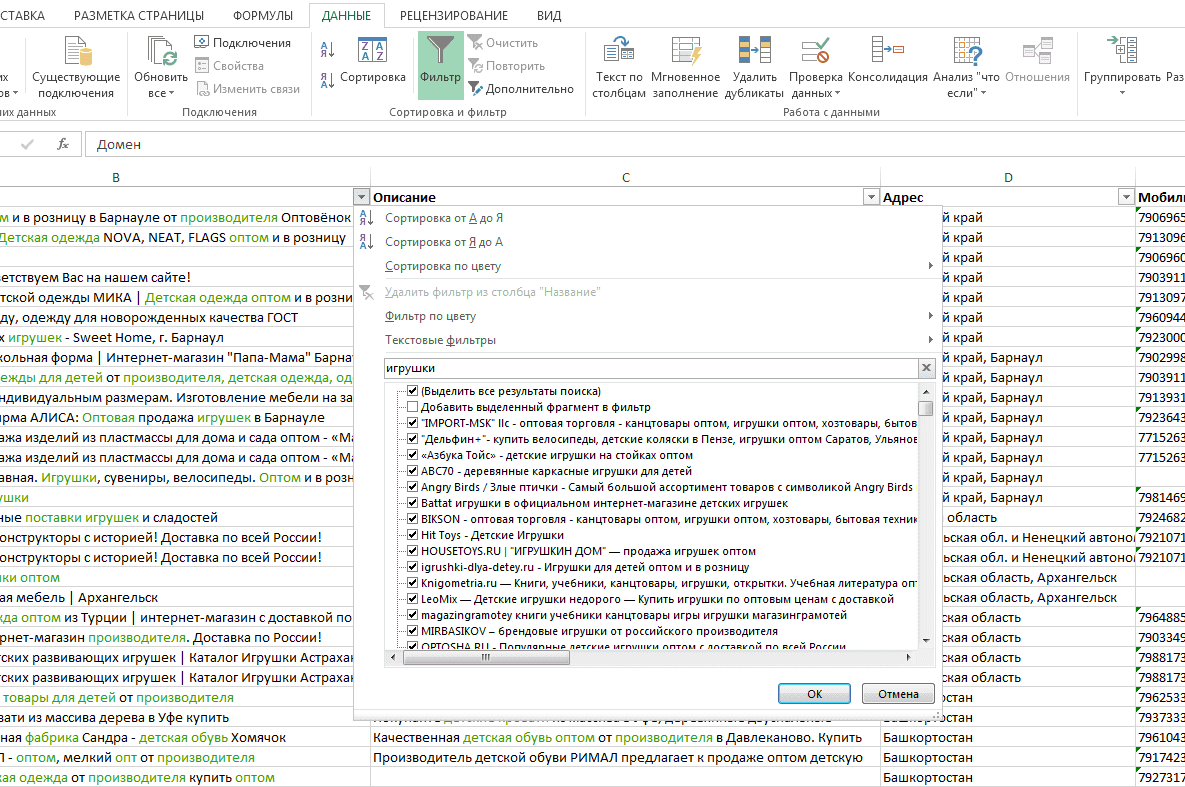Open Connections (Подключения) in the ribbon

coord(243,42)
